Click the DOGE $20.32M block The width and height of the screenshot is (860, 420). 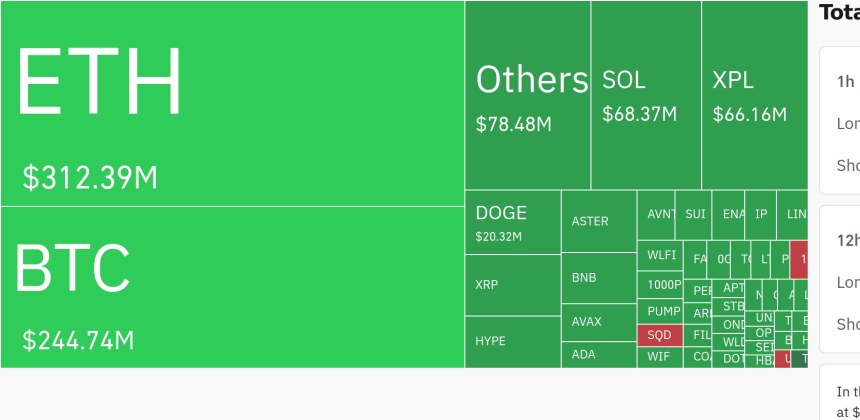[x=512, y=223]
